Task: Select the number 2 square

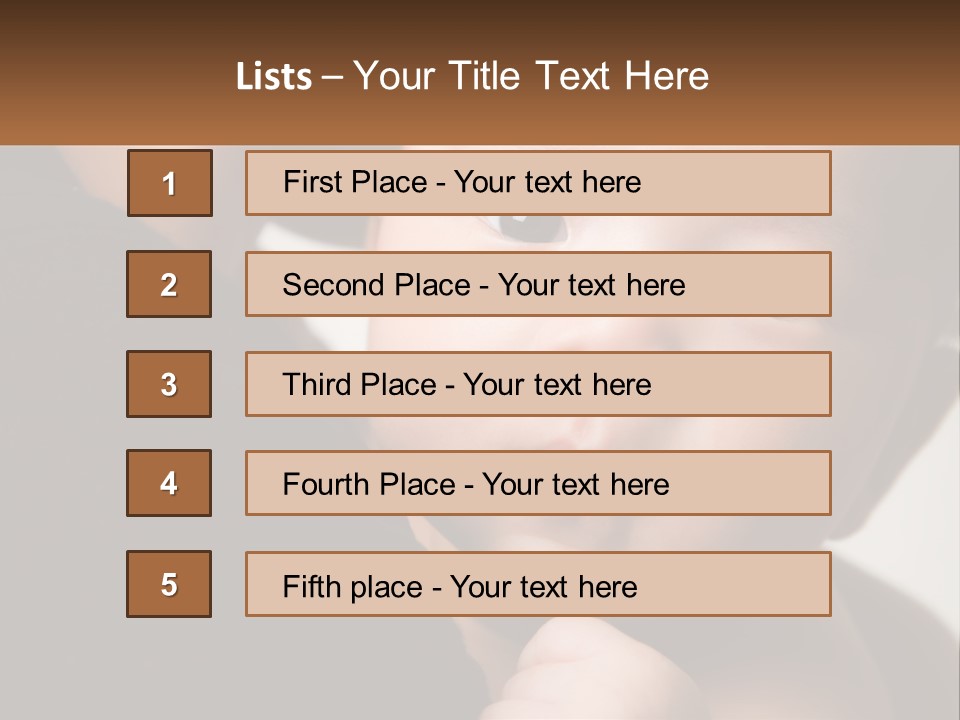Action: coord(169,284)
